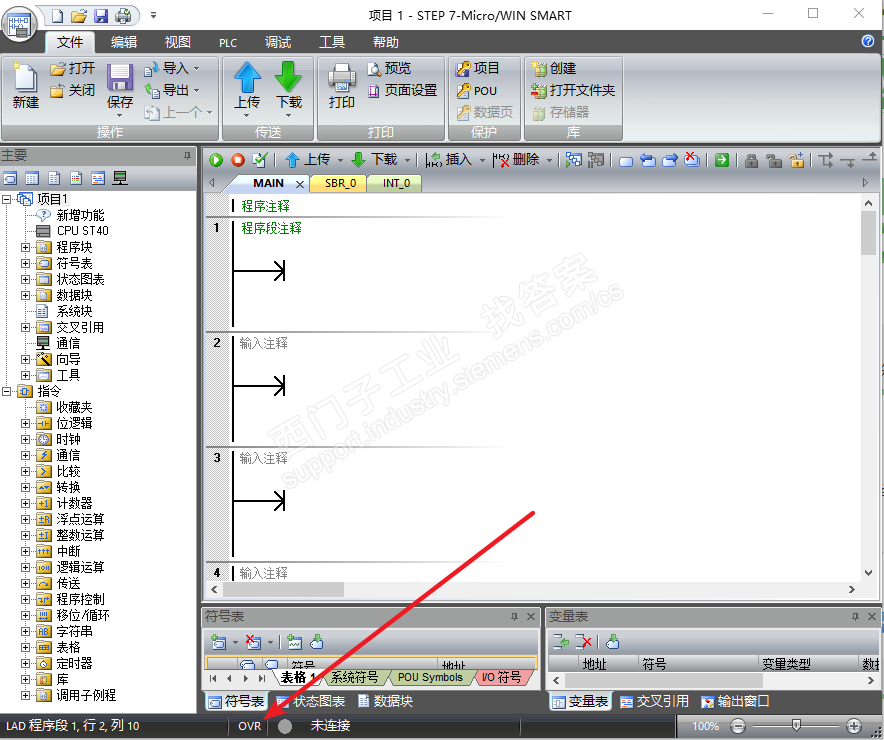Click the 预览 print preview button
Image resolution: width=884 pixels, height=740 pixels.
[390, 69]
